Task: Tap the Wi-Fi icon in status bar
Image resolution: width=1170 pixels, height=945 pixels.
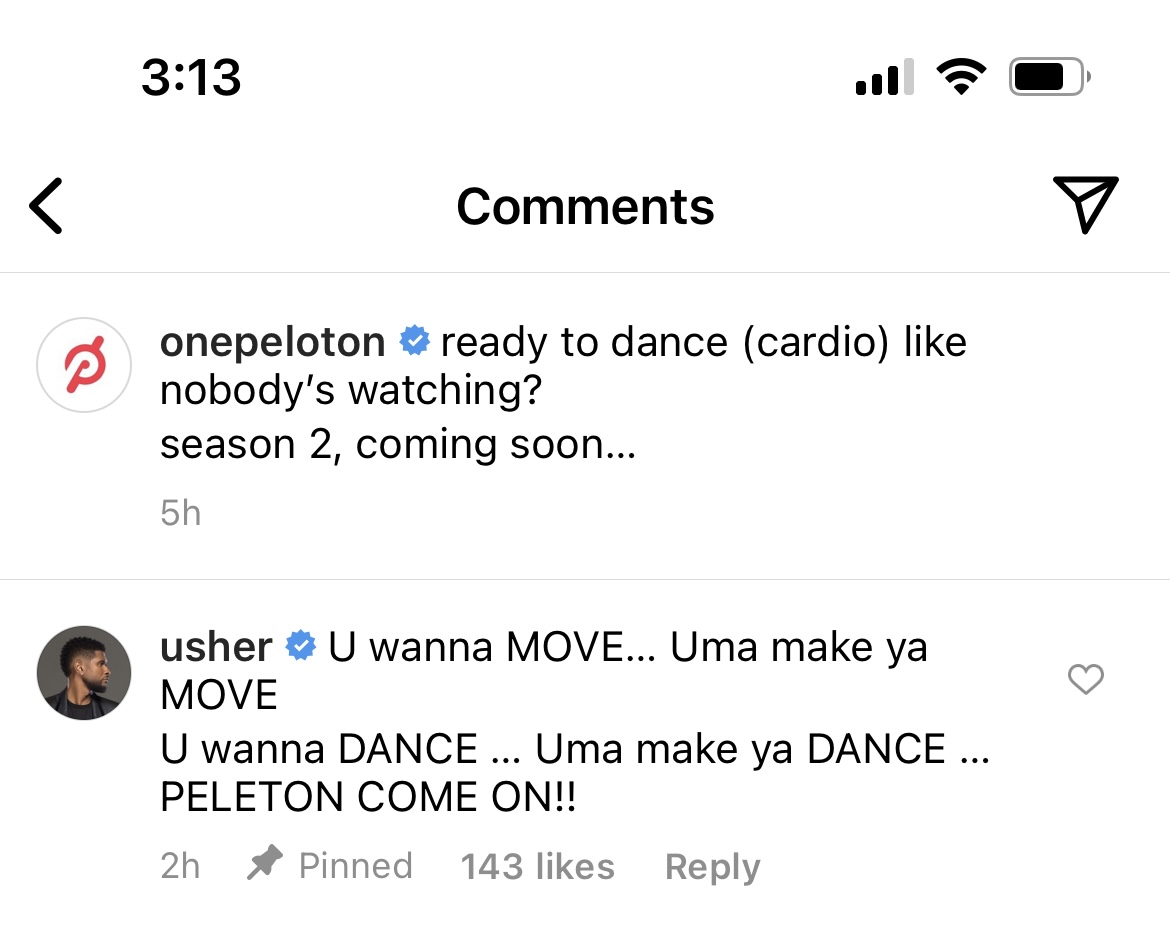Action: 961,77
